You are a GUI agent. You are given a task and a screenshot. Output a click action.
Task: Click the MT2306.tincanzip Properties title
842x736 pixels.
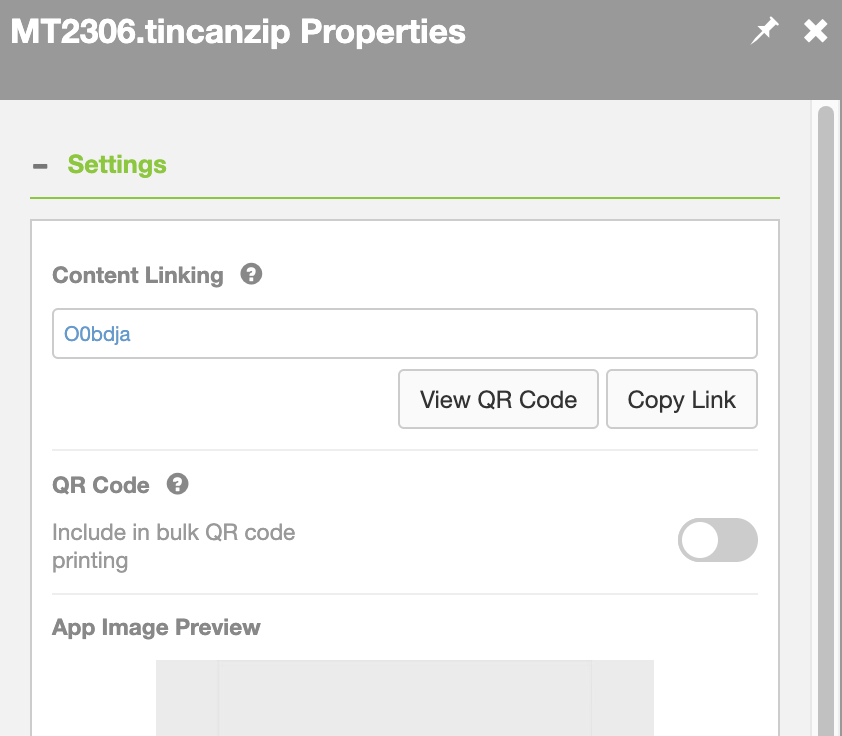(238, 32)
